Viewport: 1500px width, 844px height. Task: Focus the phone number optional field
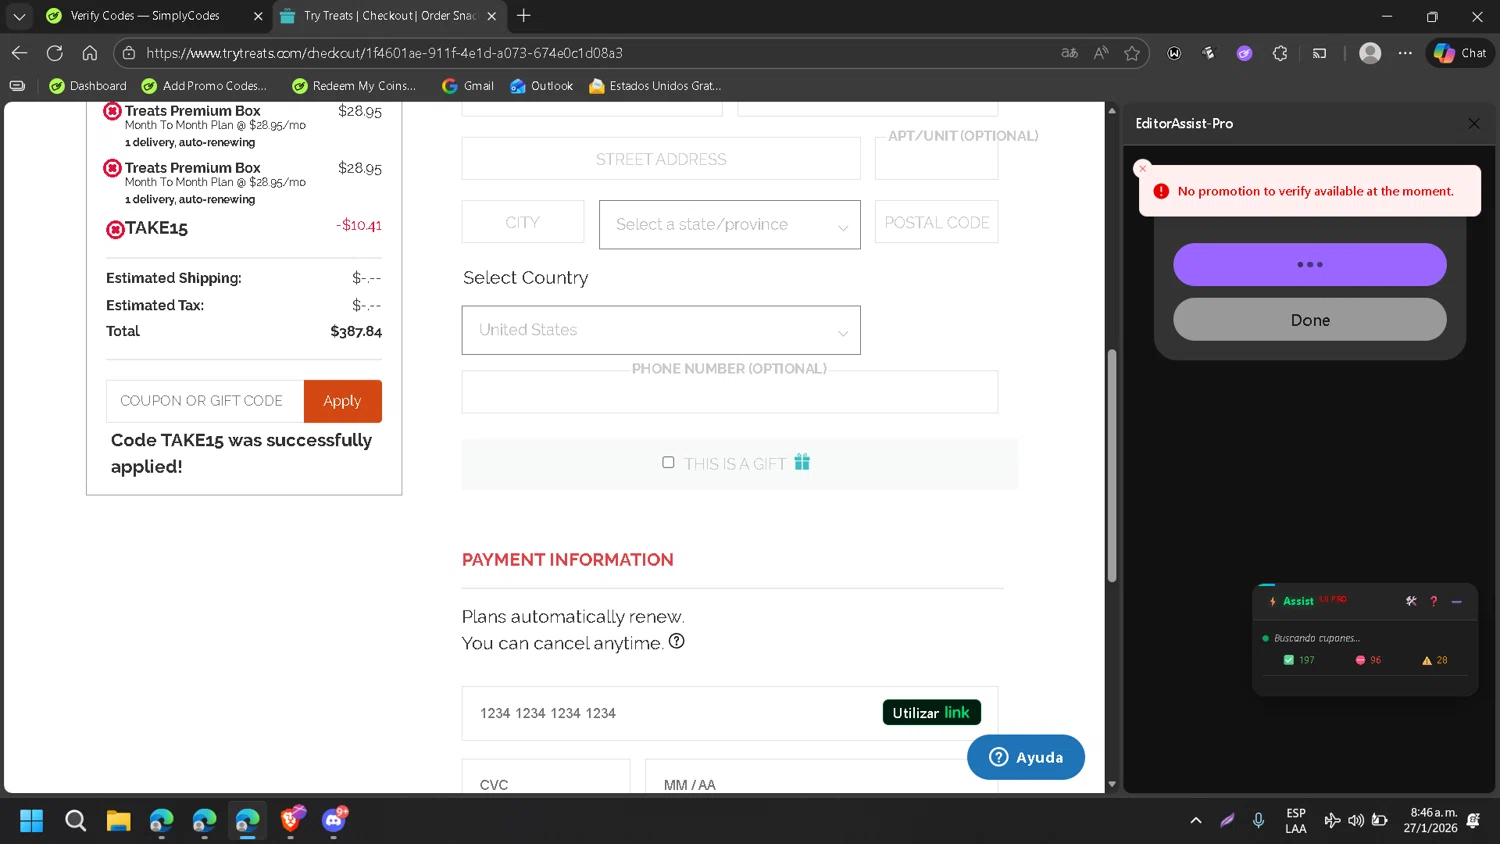pos(730,391)
